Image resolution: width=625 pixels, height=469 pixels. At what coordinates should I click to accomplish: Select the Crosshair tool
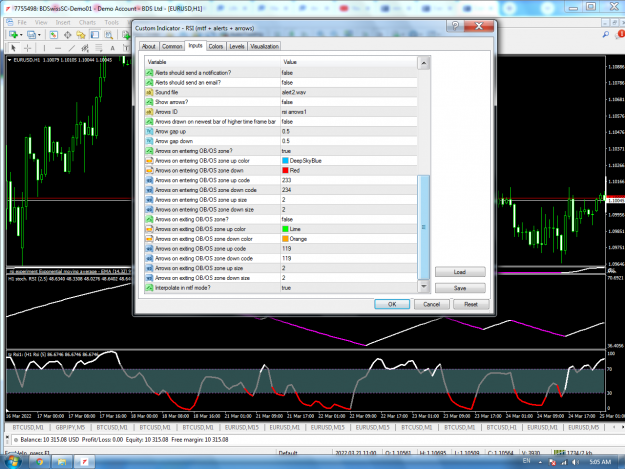28,48
